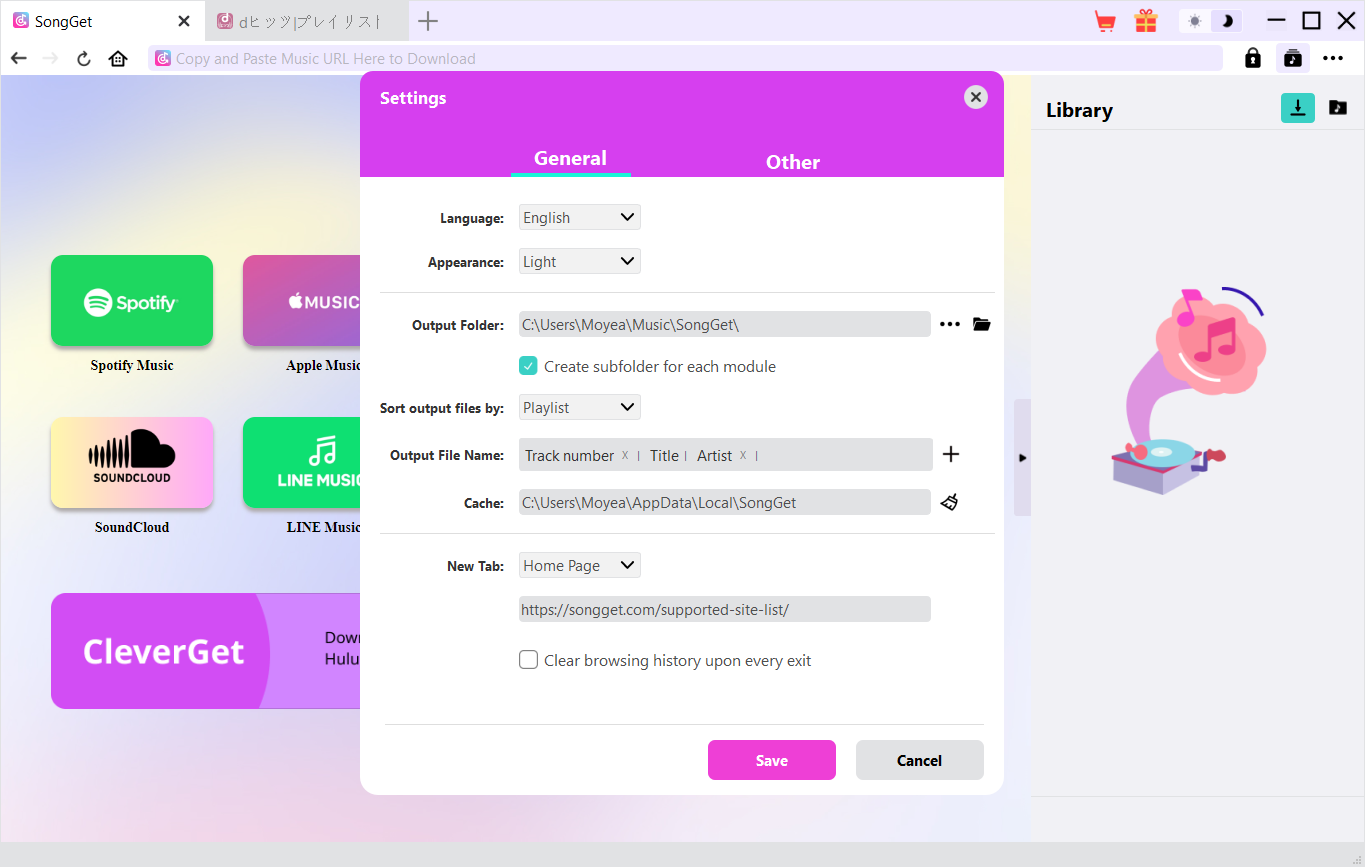The image size is (1365, 867).
Task: Open the music library icon in toolbar
Action: point(1292,58)
